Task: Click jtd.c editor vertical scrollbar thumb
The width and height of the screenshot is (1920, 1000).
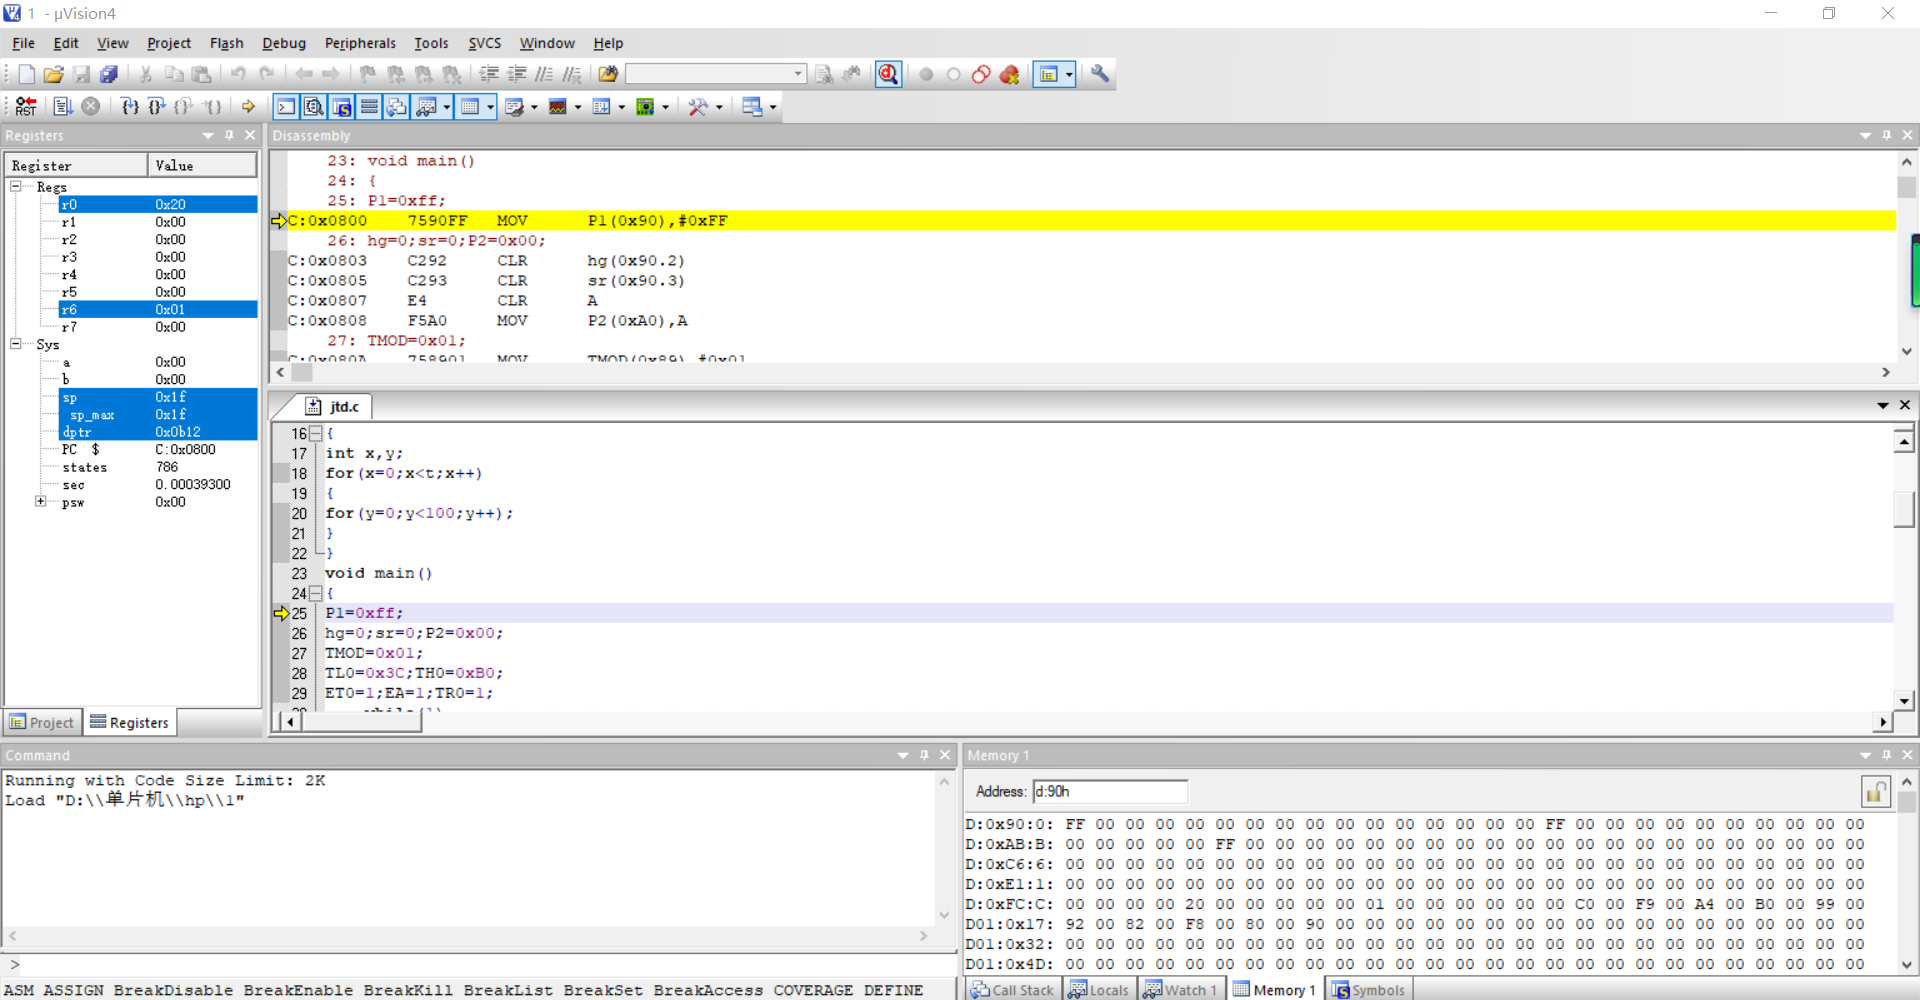Action: pyautogui.click(x=1904, y=509)
